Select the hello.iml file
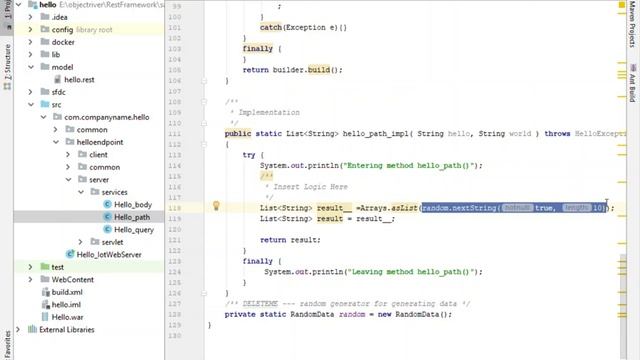Screen dimensions: 640x360 (66, 304)
